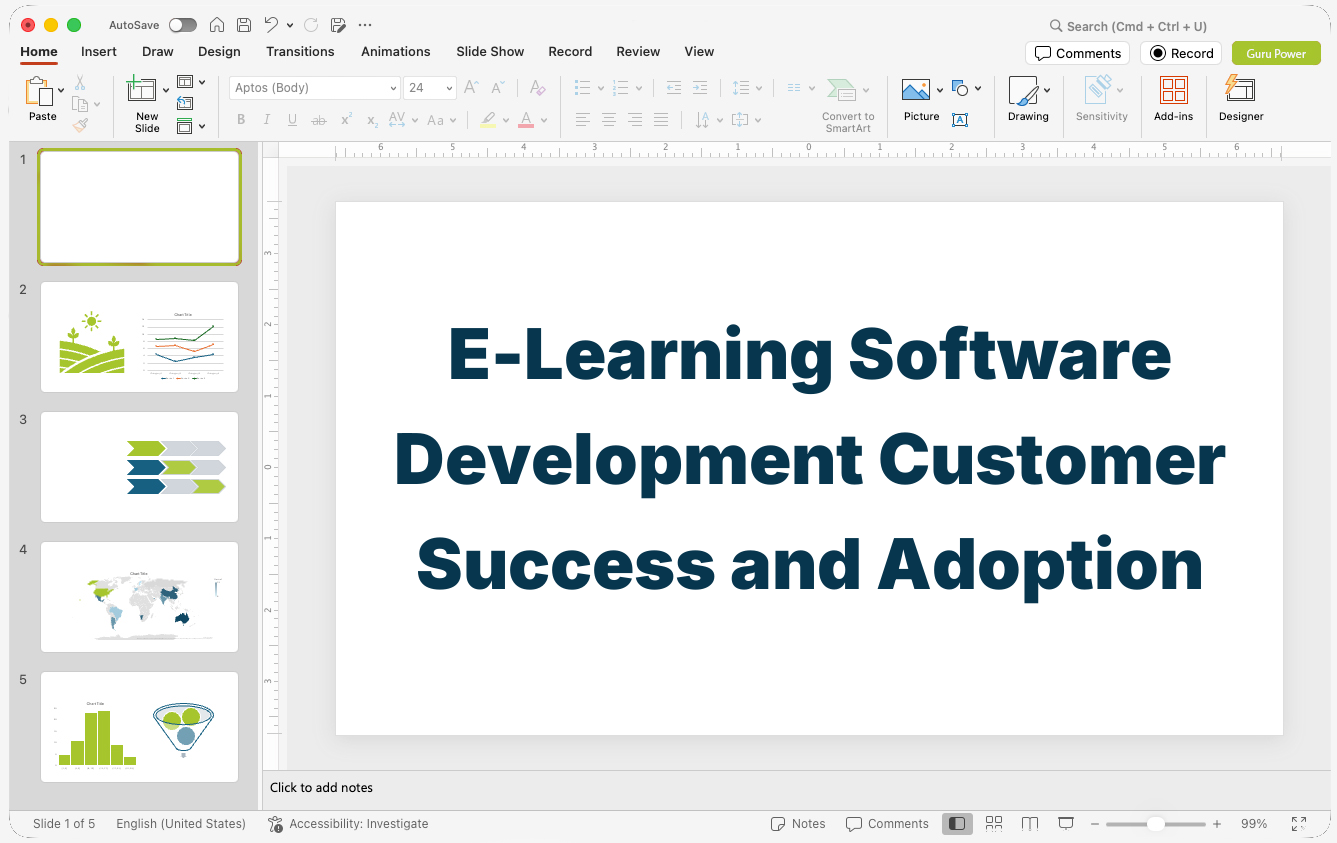Fit slide to window icon
The width and height of the screenshot is (1337, 843).
[1299, 824]
